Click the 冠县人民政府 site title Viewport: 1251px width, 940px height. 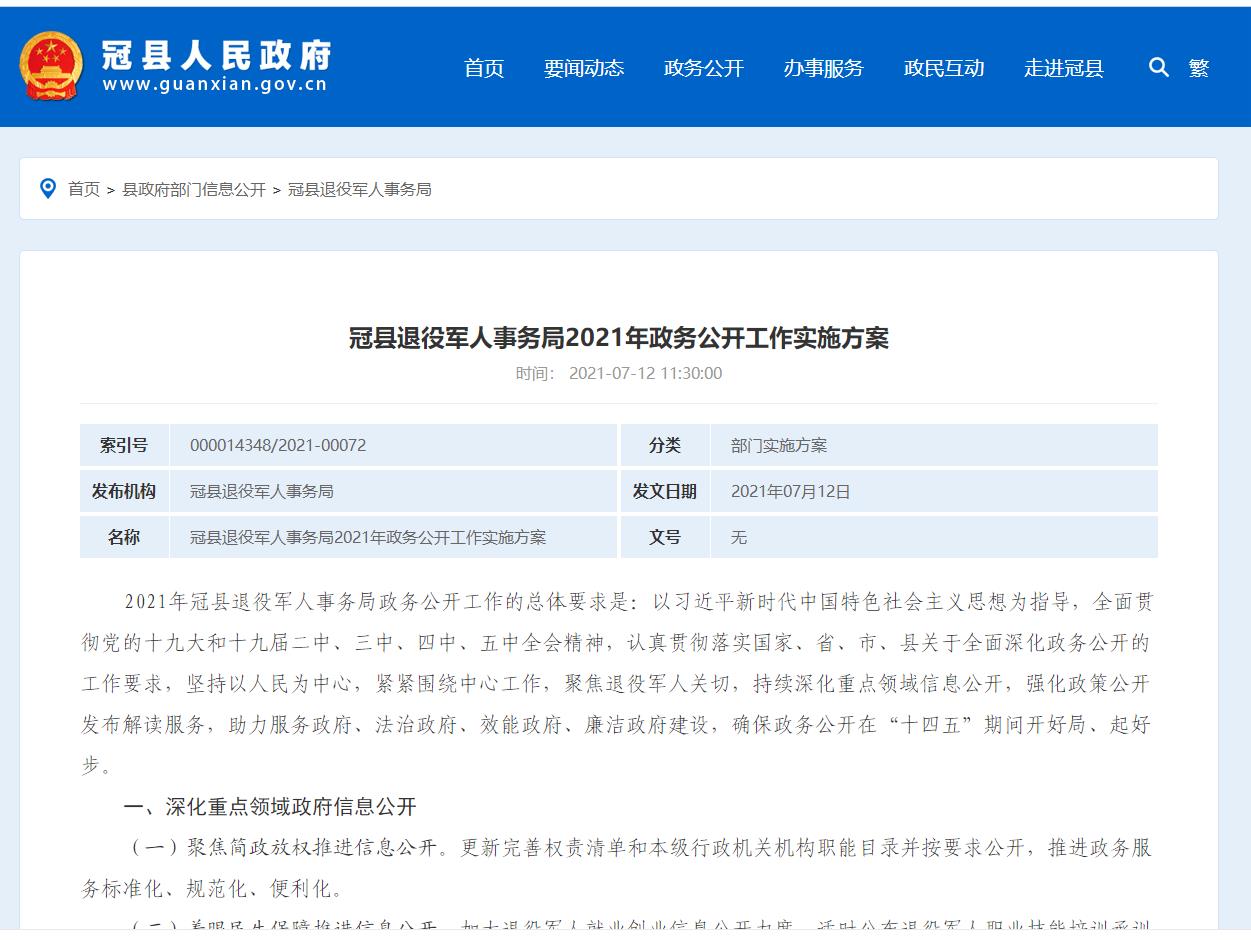(x=216, y=54)
